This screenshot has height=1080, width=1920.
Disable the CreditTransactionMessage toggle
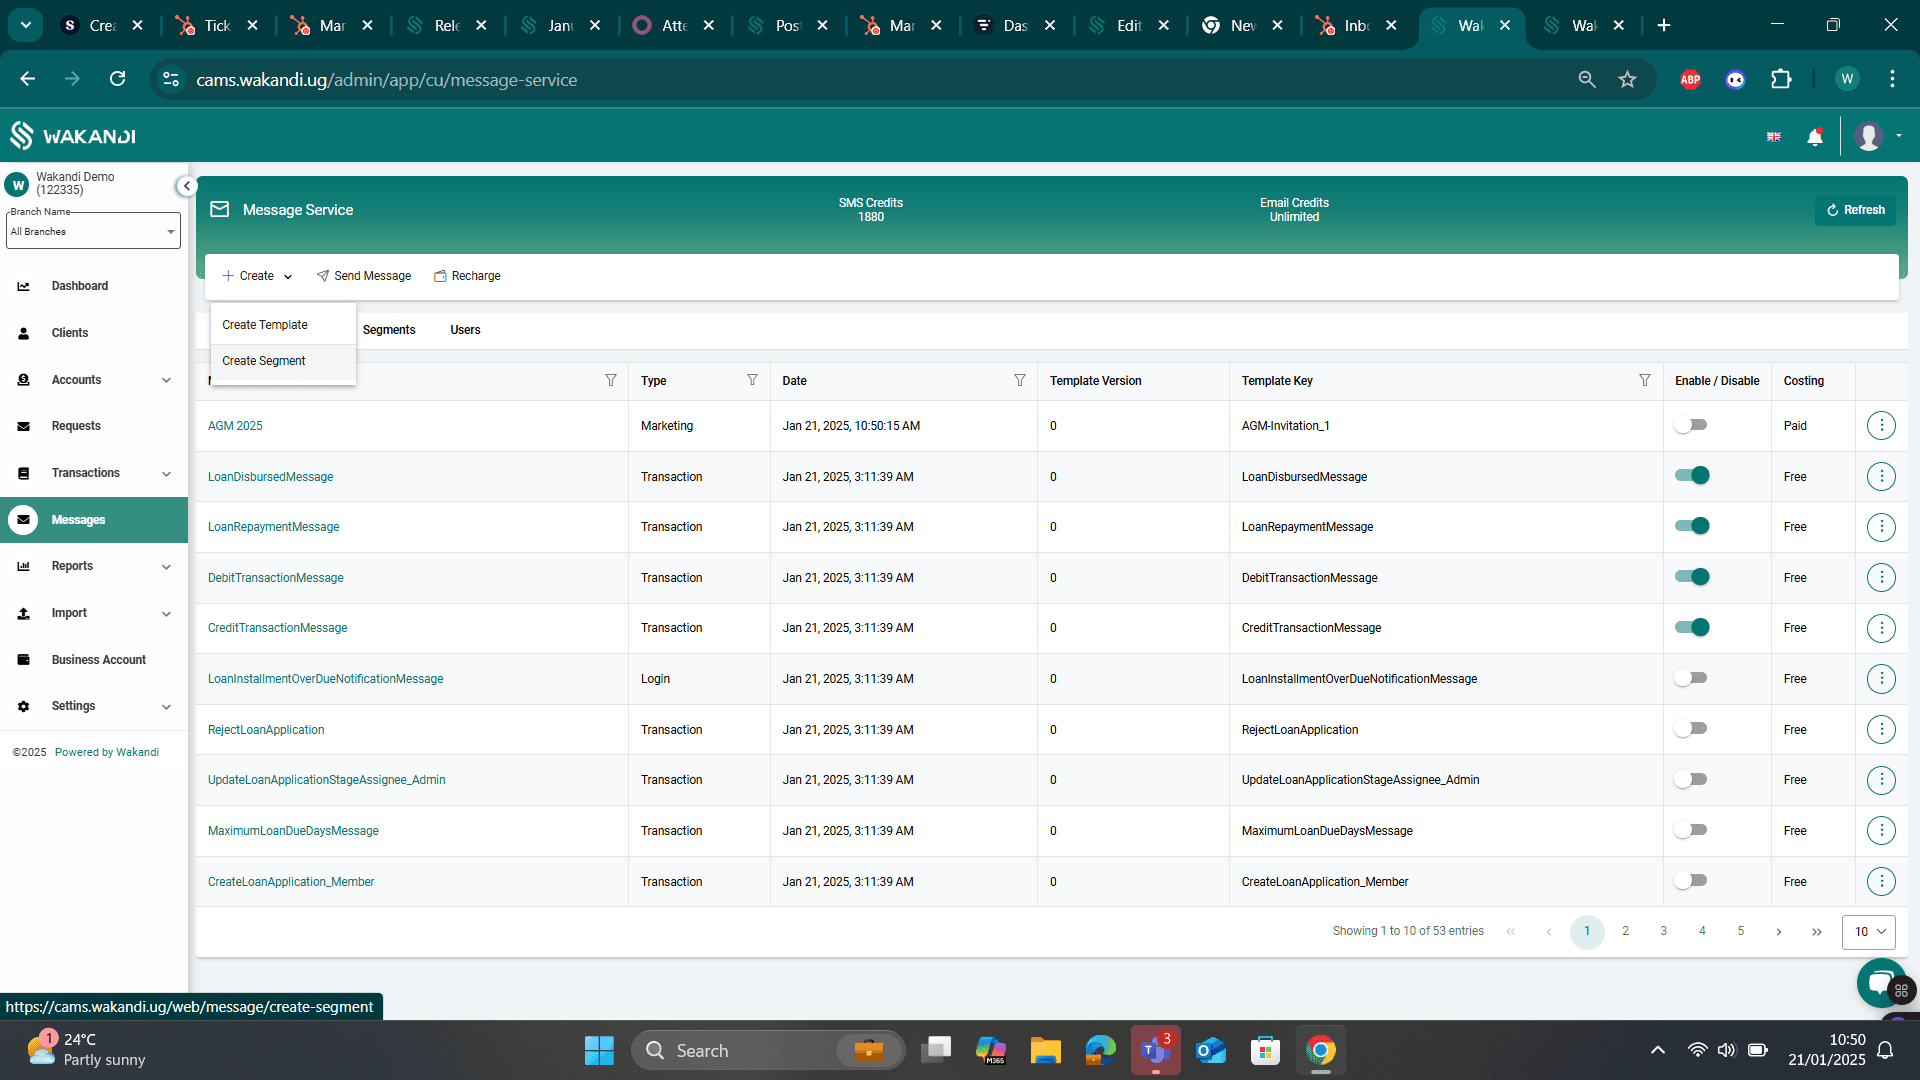1692,627
